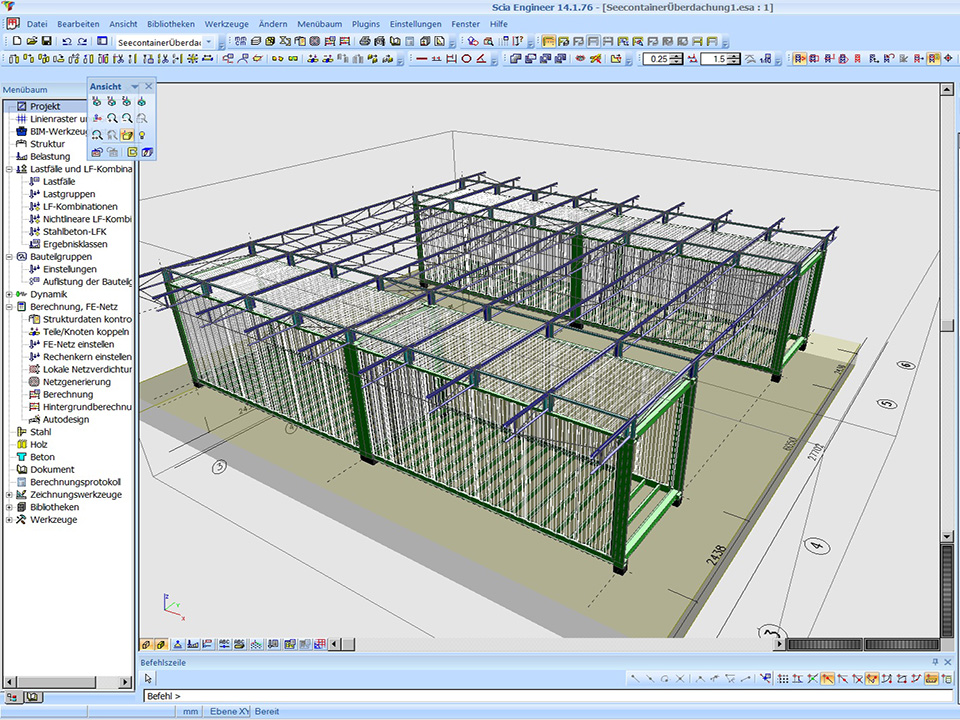Click the Save project icon in toolbar
Viewport: 960px width, 720px height.
coord(46,42)
